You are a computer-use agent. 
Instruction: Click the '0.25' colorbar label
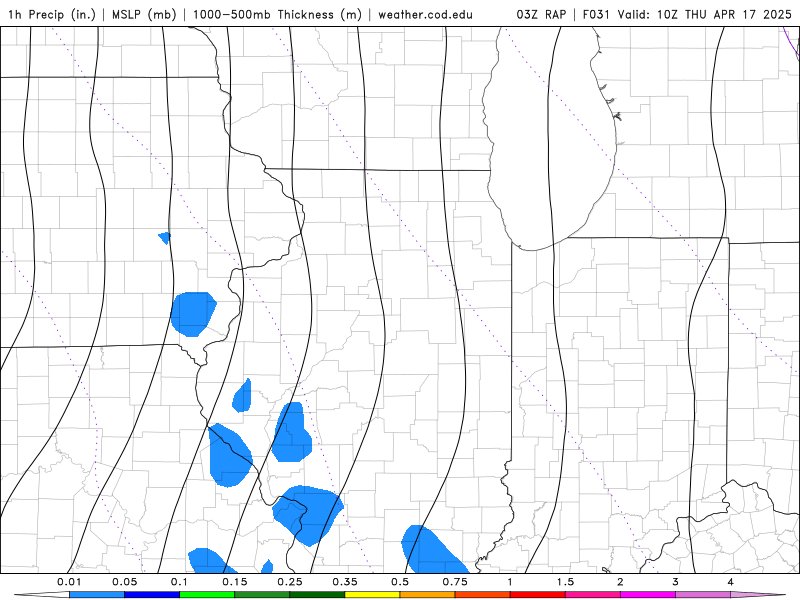coord(290,582)
